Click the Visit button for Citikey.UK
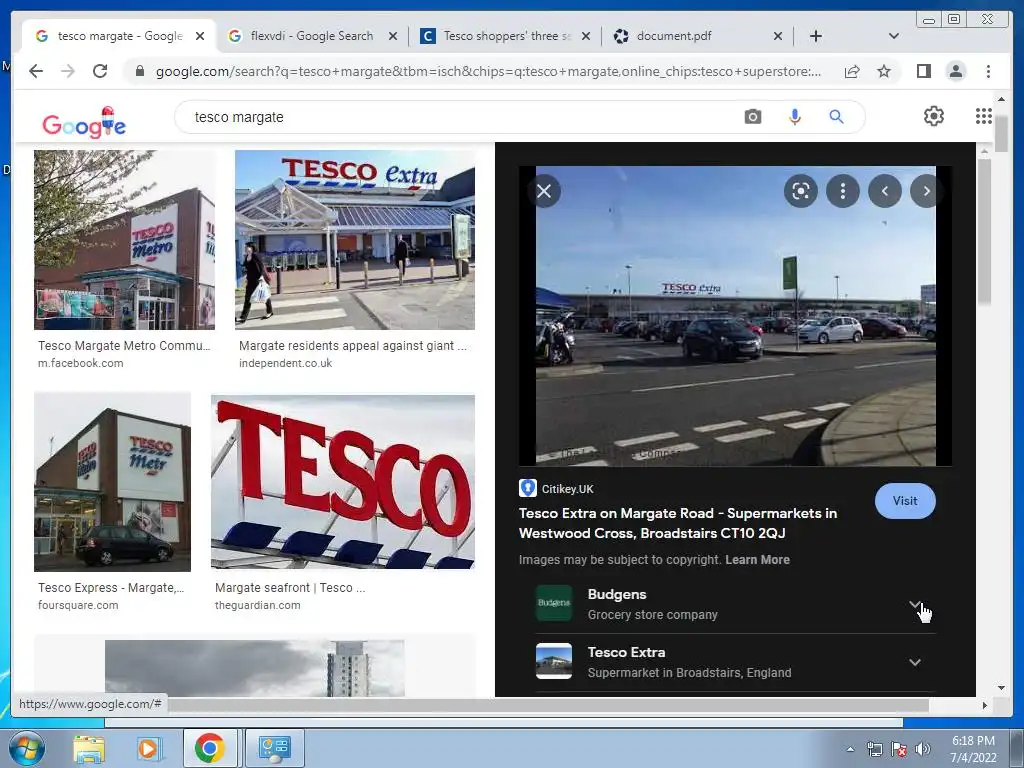Viewport: 1024px width, 768px height. (905, 501)
